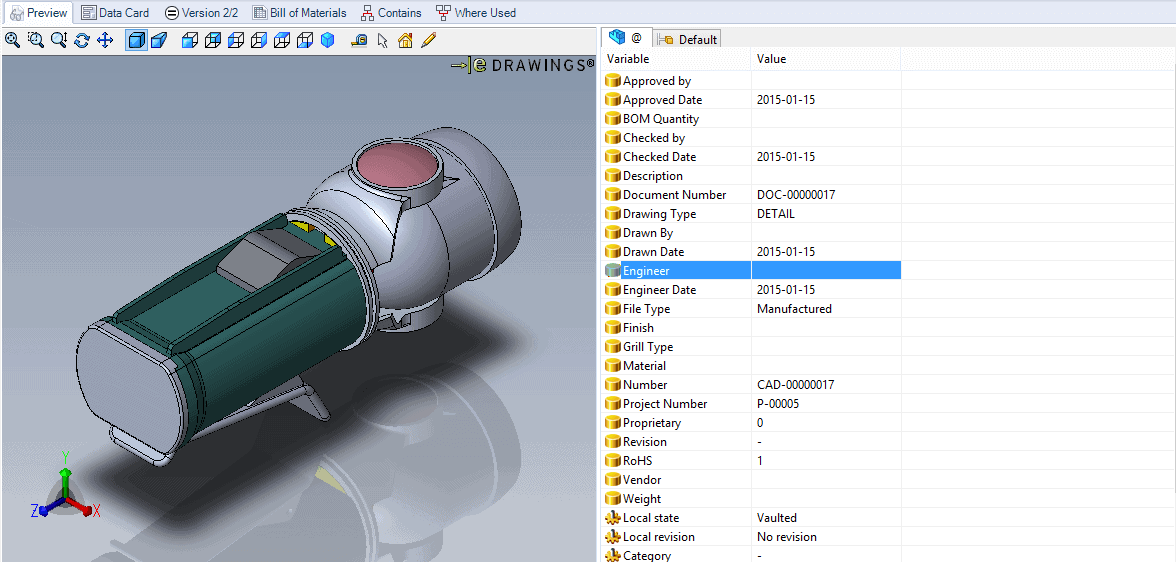Select the Default configuration tab
1176x562 pixels.
coord(688,39)
